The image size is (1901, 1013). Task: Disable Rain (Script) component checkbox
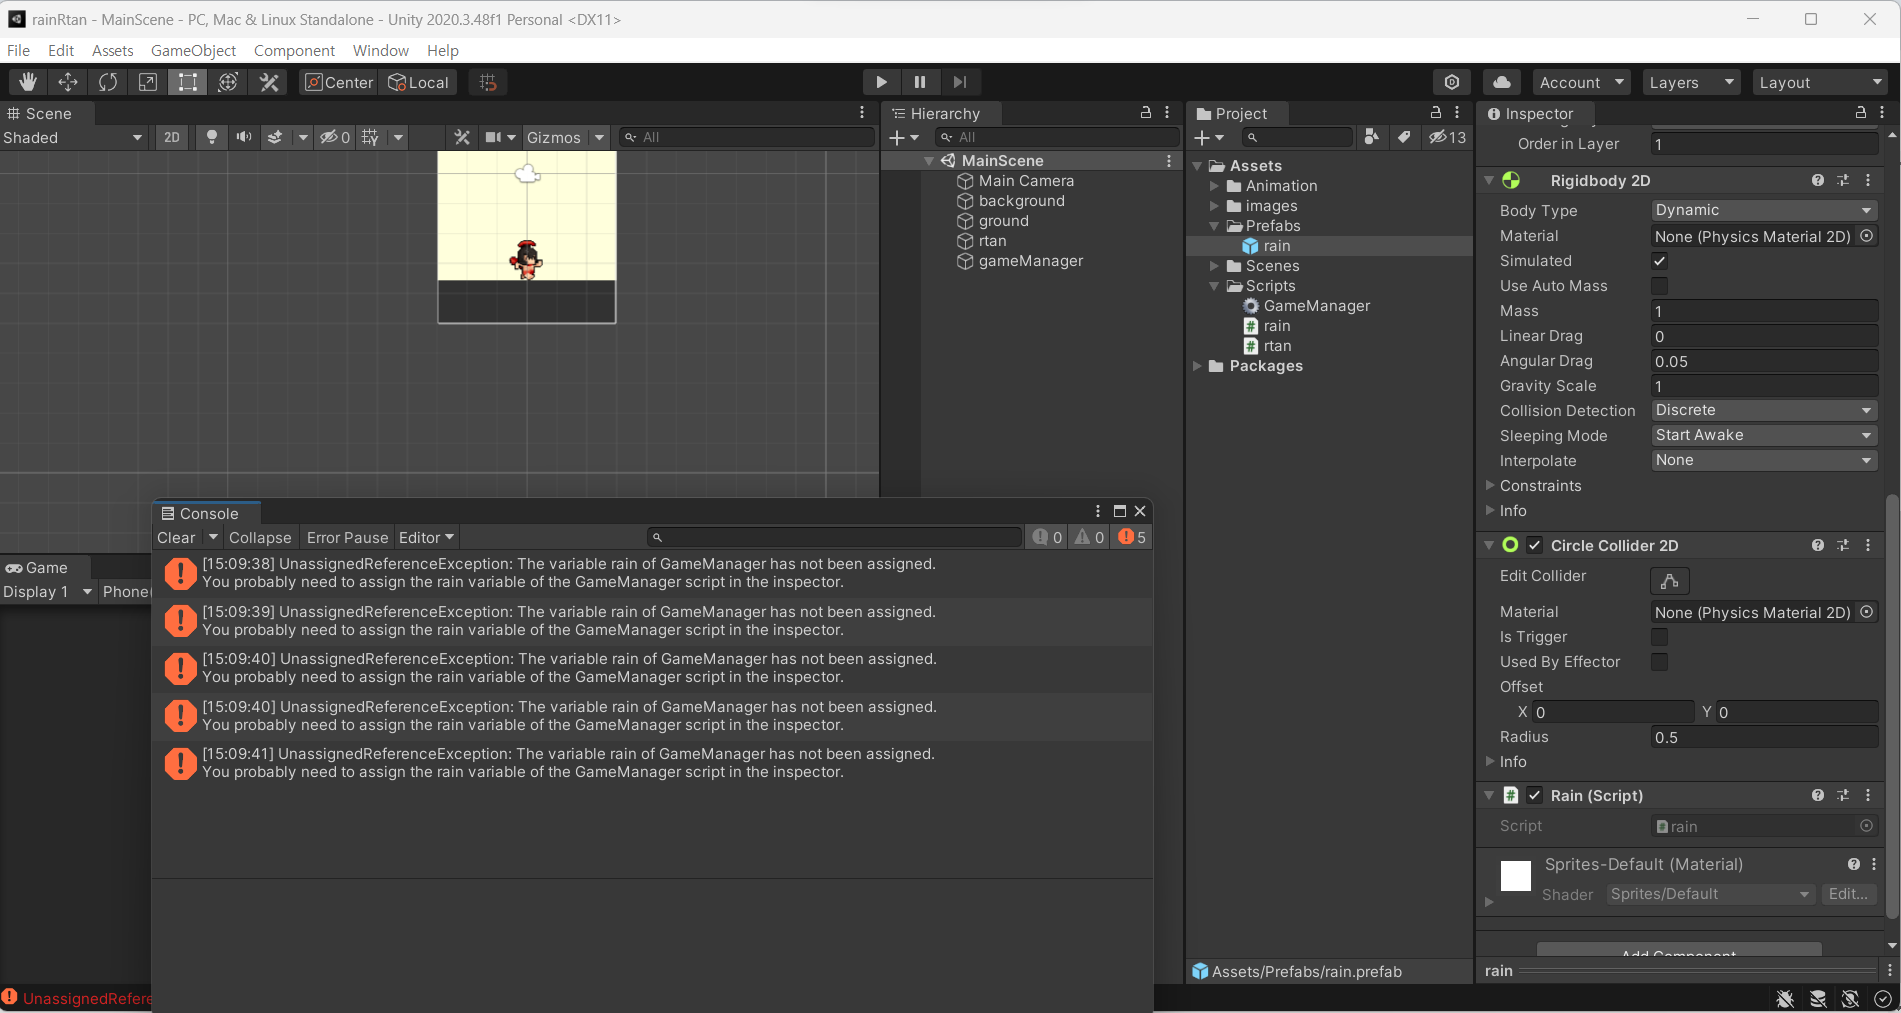point(1535,795)
